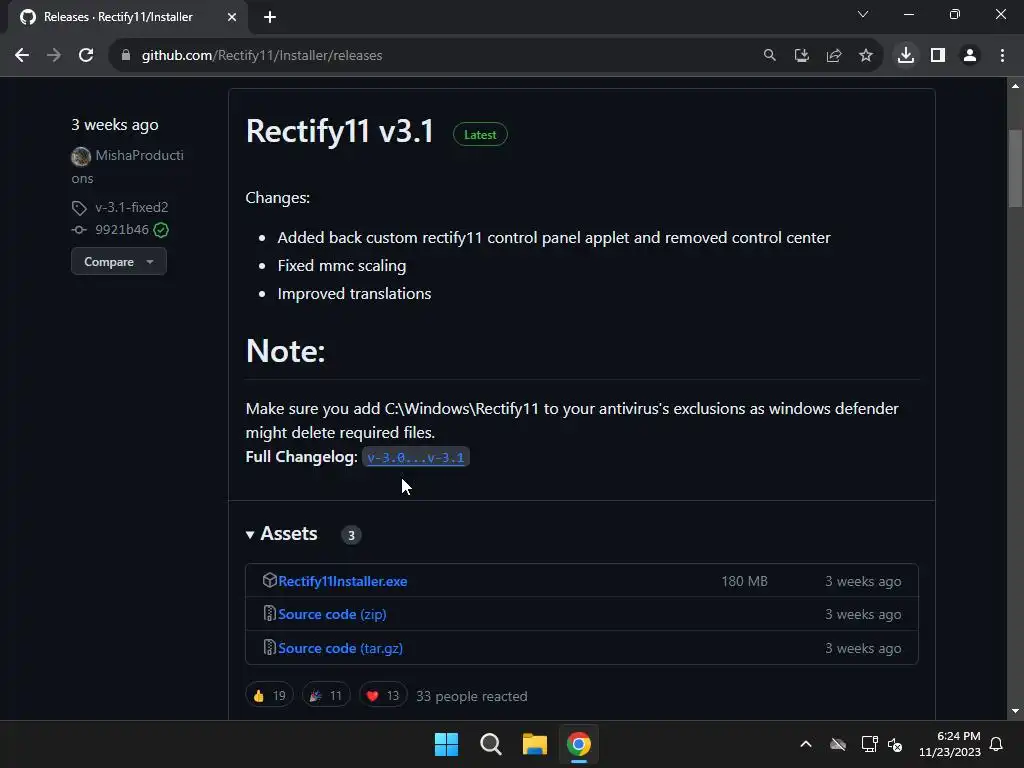
Task: Open the network tray icon
Action: tap(869, 744)
